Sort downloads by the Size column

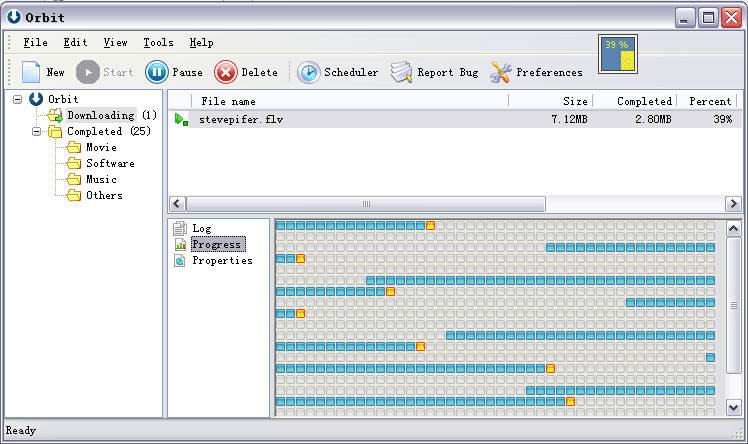coord(550,101)
